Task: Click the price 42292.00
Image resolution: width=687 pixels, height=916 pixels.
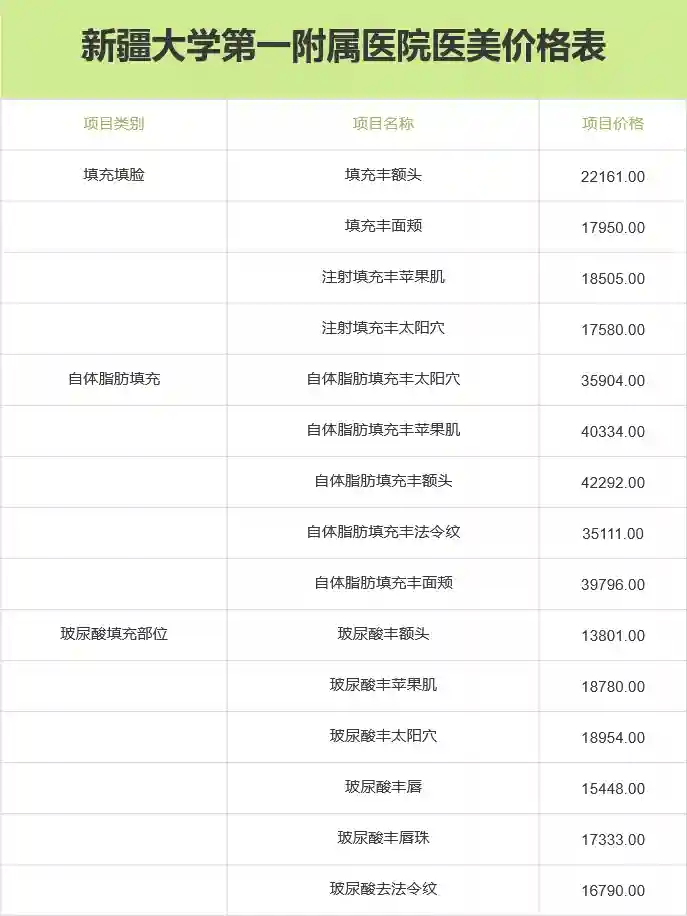Action: point(613,483)
